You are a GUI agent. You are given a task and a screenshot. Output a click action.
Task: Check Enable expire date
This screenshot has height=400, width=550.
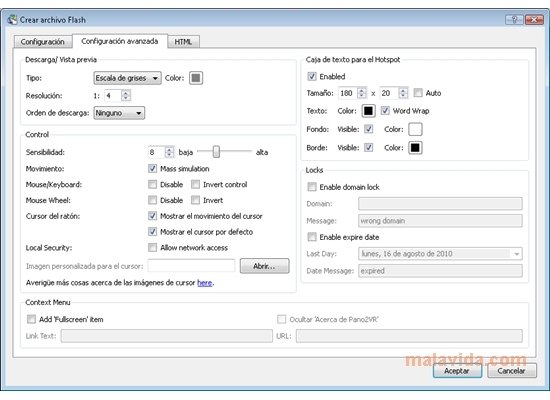point(311,237)
